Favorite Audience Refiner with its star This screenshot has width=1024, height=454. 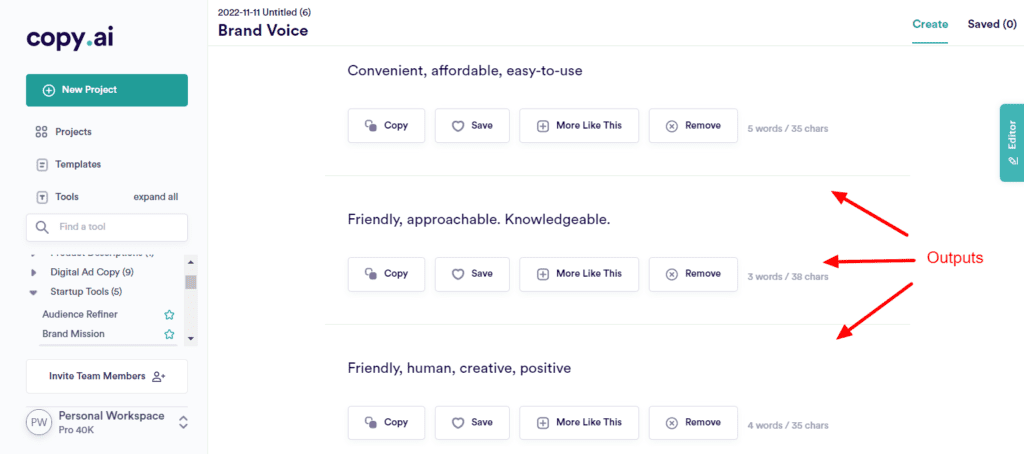pos(169,314)
